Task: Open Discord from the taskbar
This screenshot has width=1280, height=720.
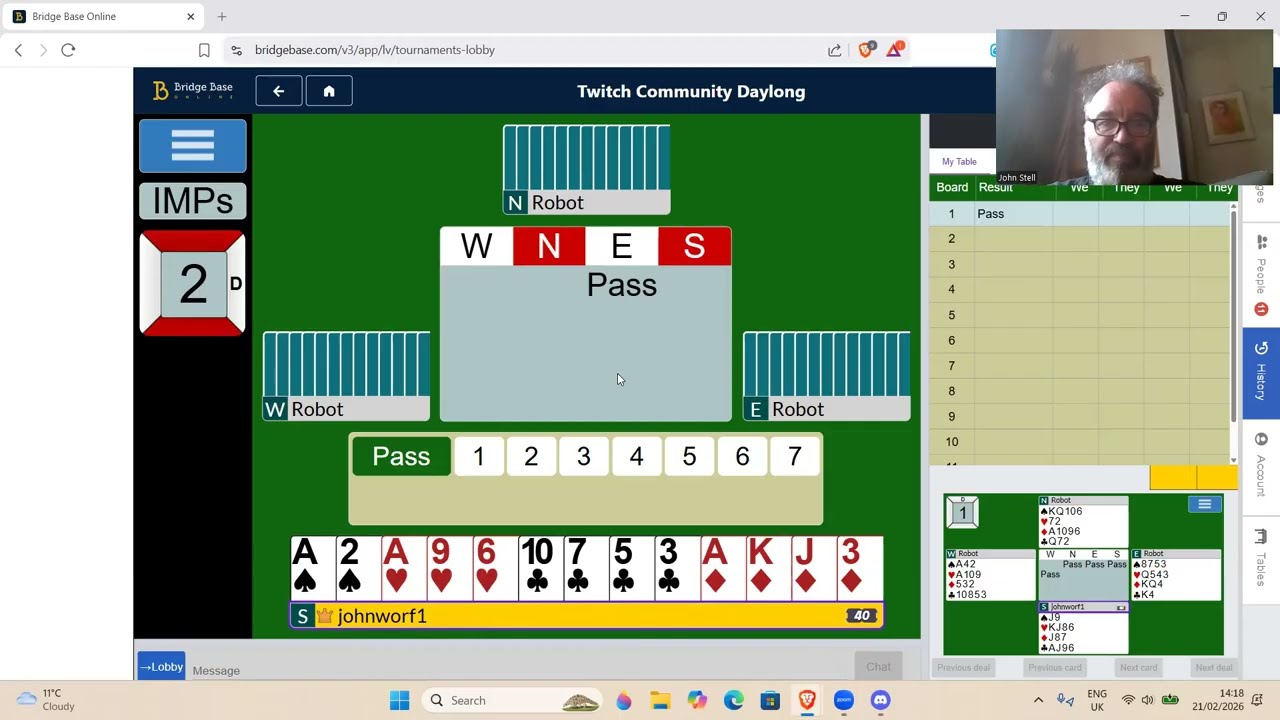Action: coord(880,700)
